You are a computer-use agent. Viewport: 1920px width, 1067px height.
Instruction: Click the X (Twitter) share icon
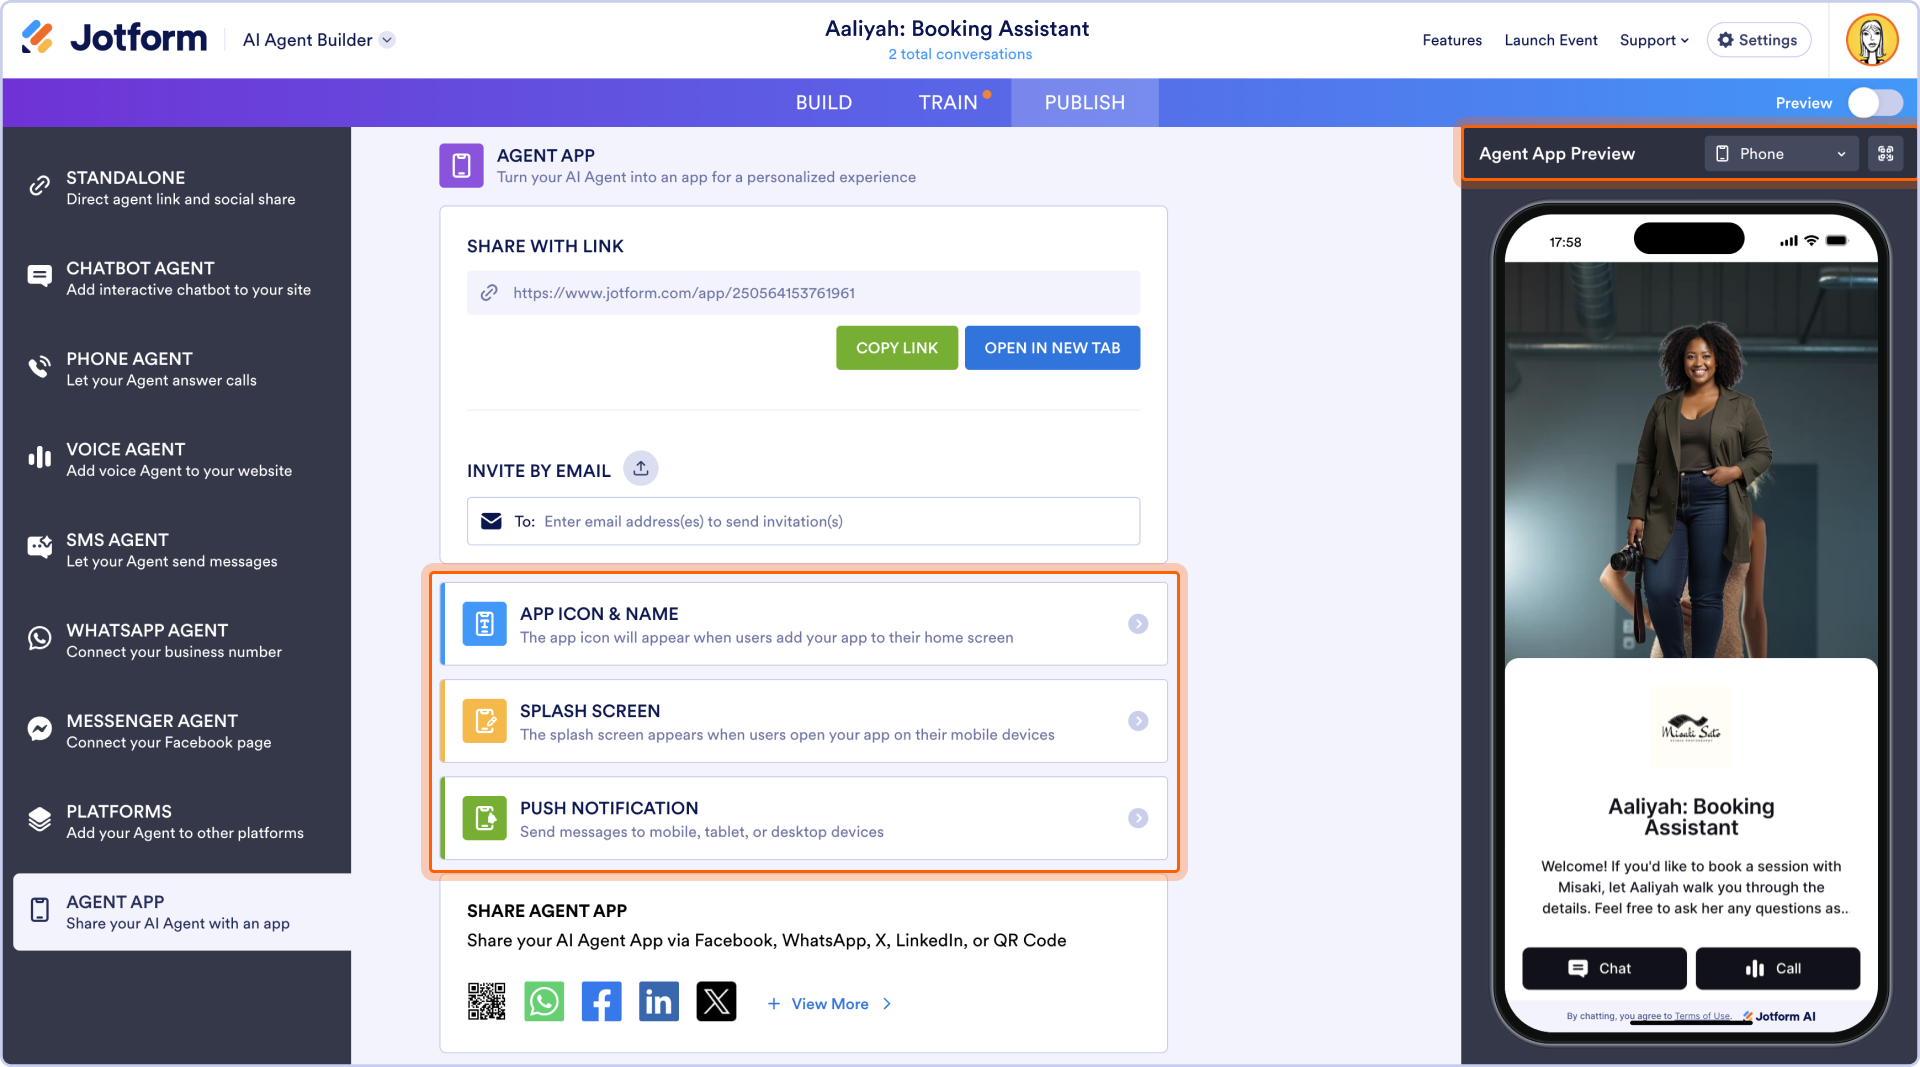point(716,1001)
